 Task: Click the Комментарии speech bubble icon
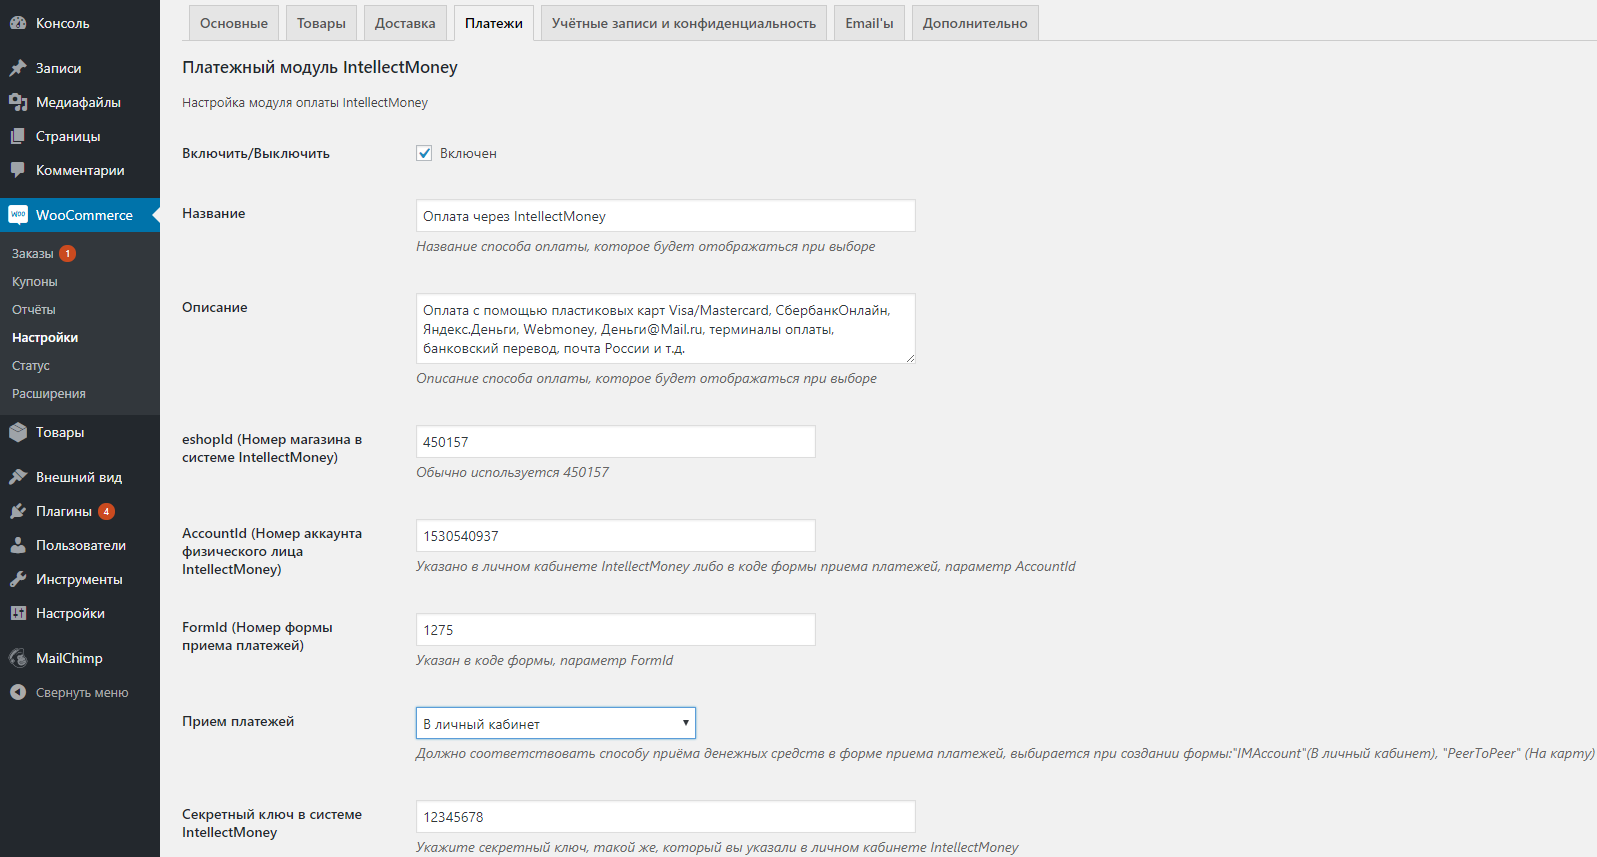click(18, 170)
